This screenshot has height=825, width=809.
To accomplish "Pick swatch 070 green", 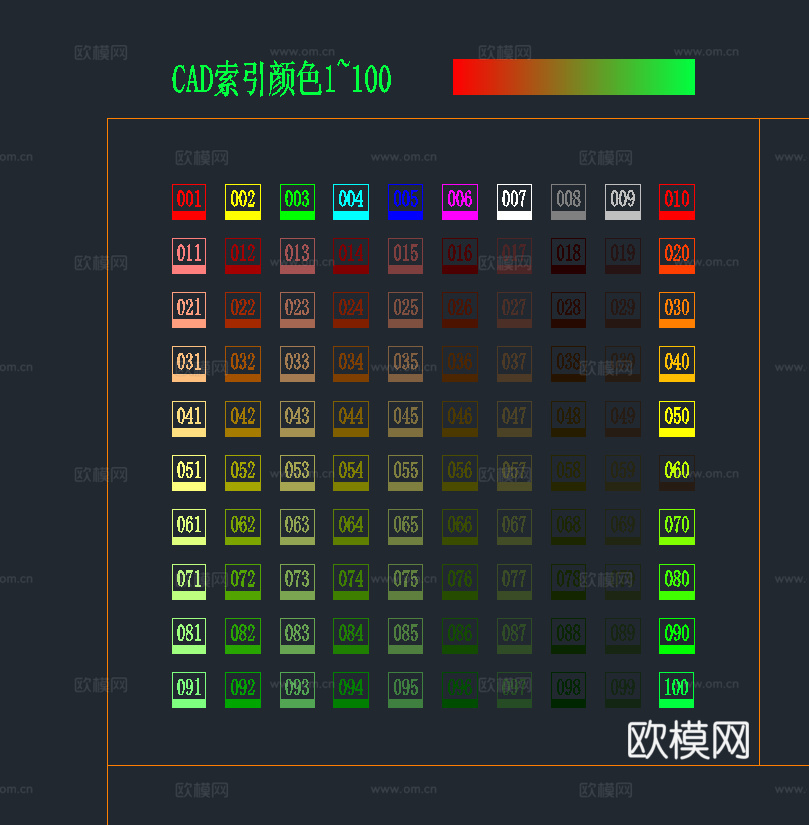I will tap(676, 525).
